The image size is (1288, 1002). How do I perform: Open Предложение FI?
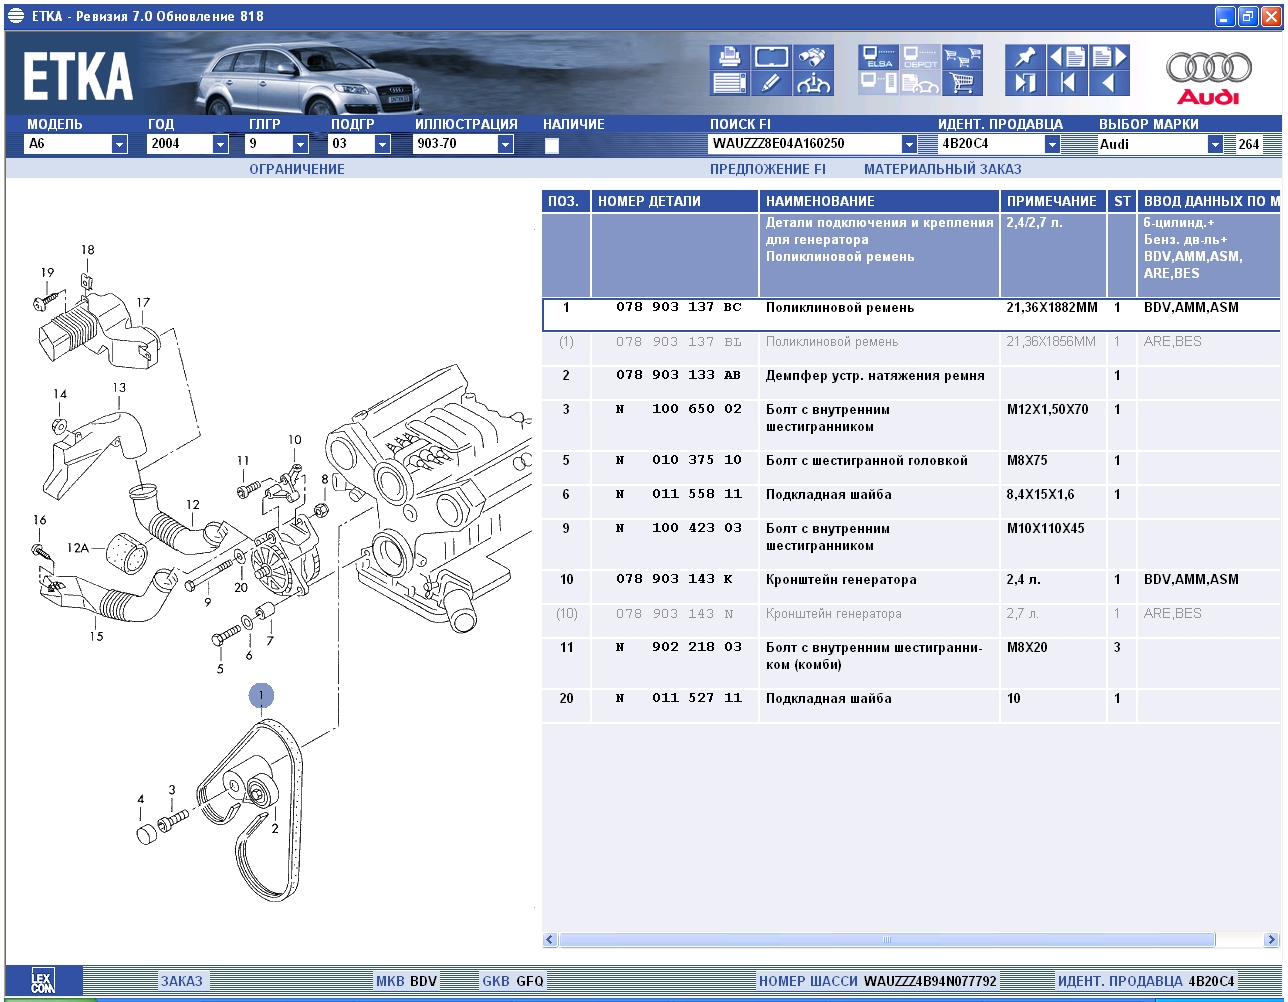coord(768,169)
